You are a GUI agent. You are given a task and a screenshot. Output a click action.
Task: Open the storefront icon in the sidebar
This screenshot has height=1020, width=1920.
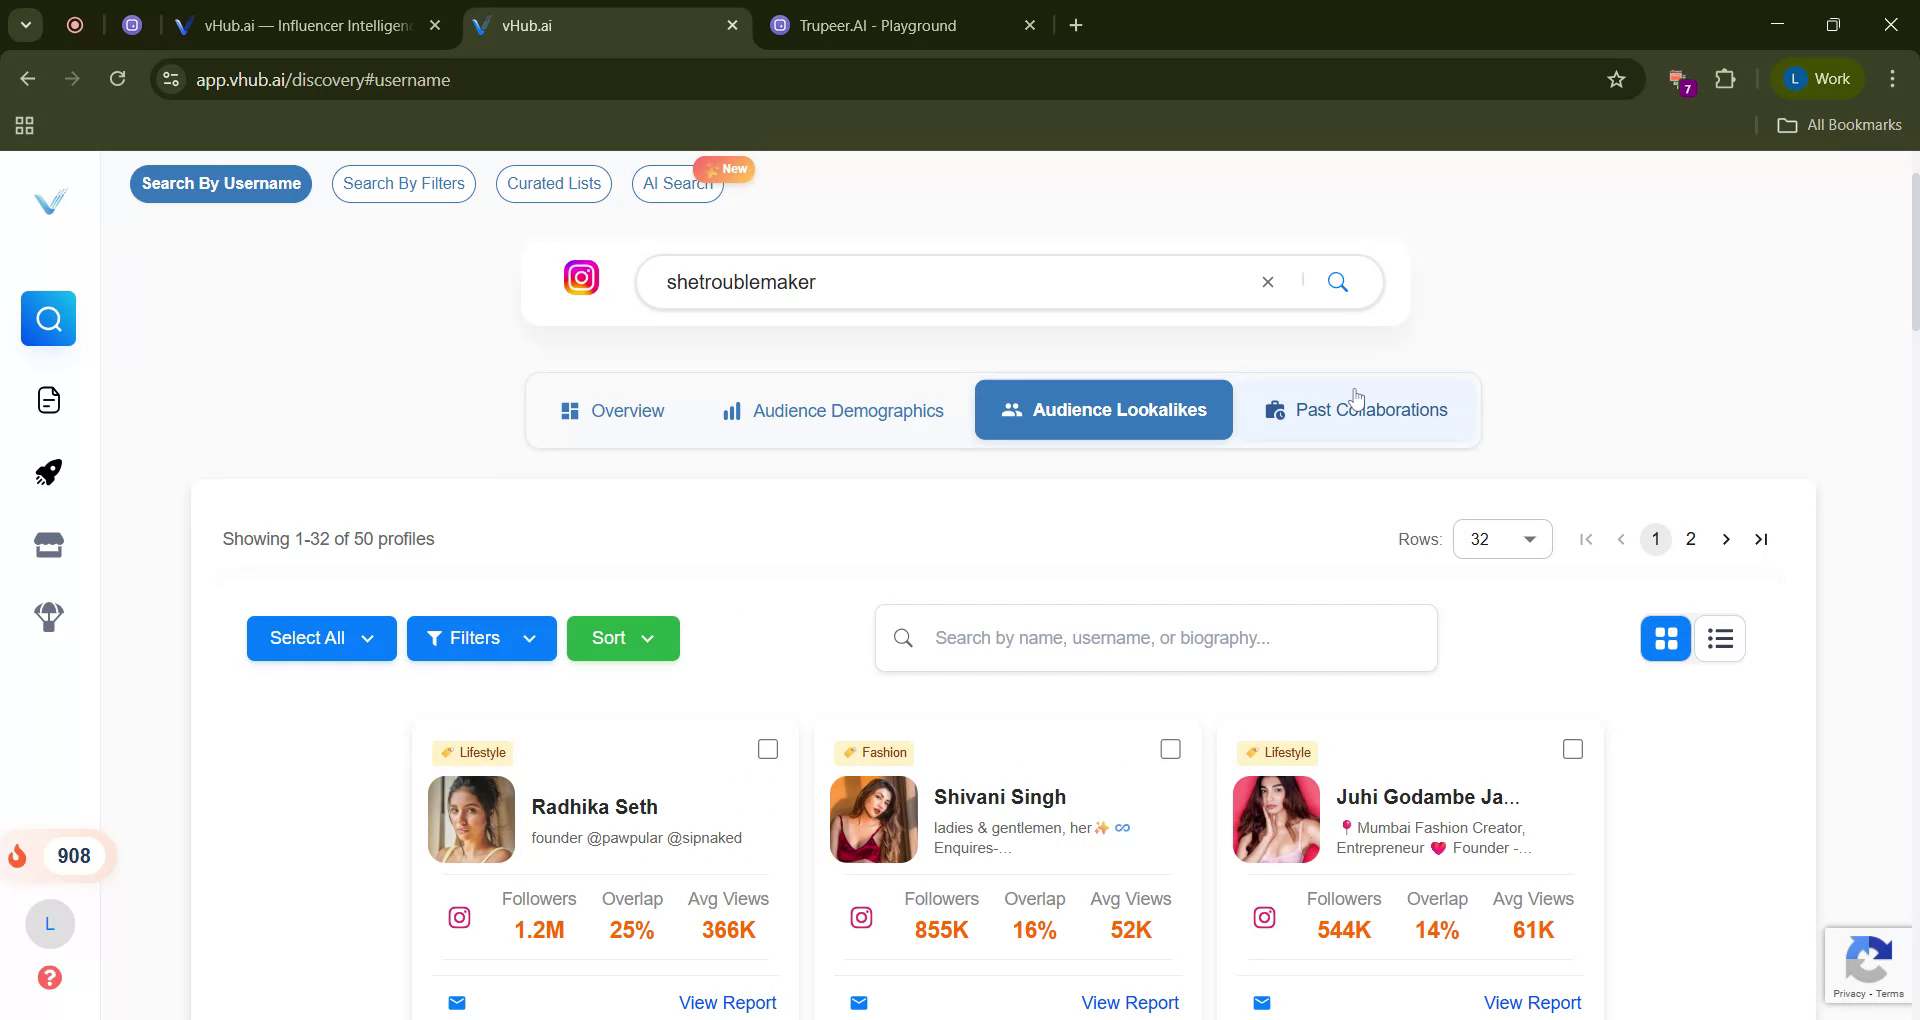coord(48,544)
